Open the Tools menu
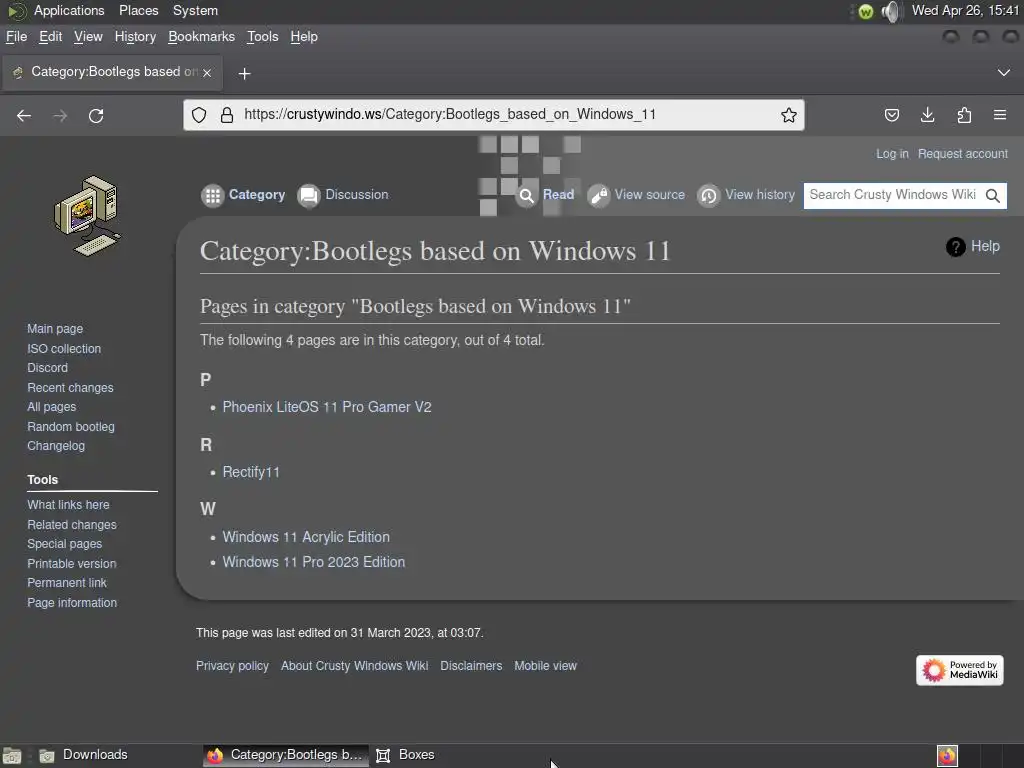This screenshot has width=1024, height=768. coord(263,37)
